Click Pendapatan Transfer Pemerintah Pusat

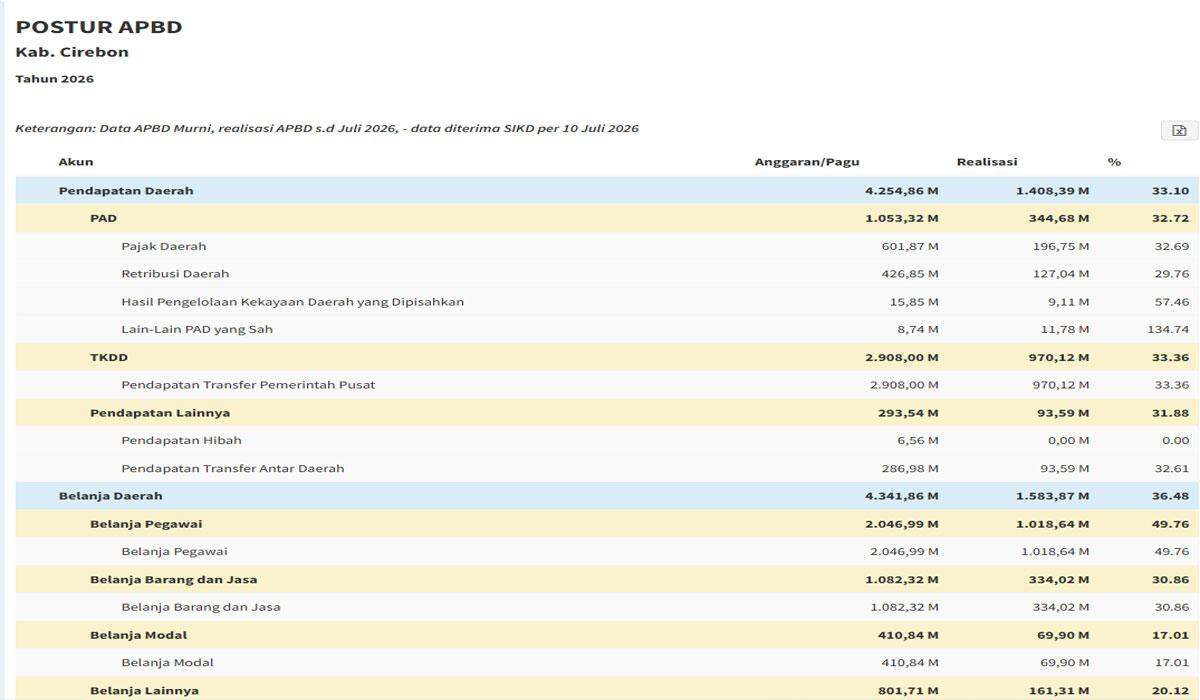tap(248, 385)
